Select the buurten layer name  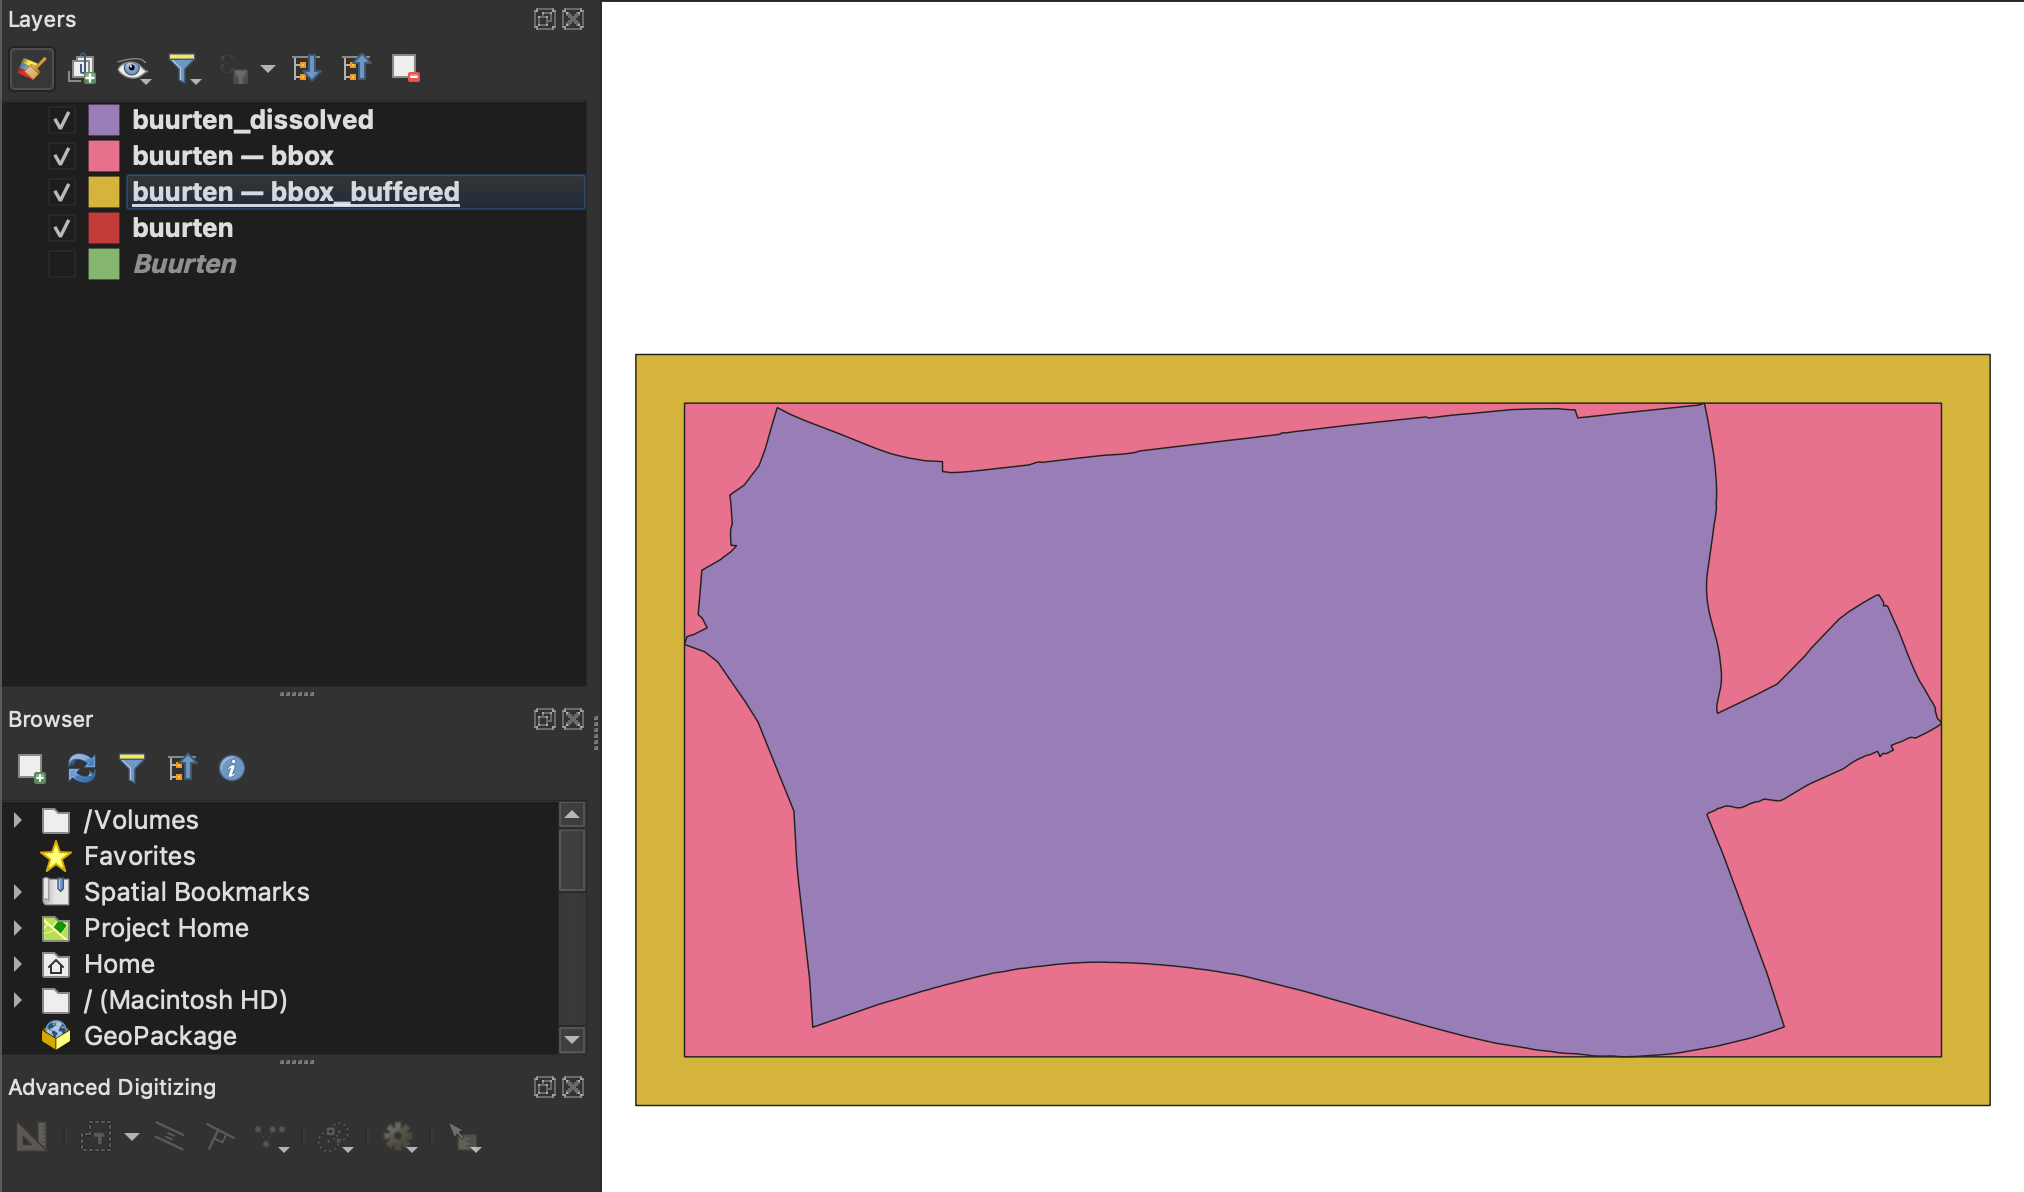[x=182, y=228]
